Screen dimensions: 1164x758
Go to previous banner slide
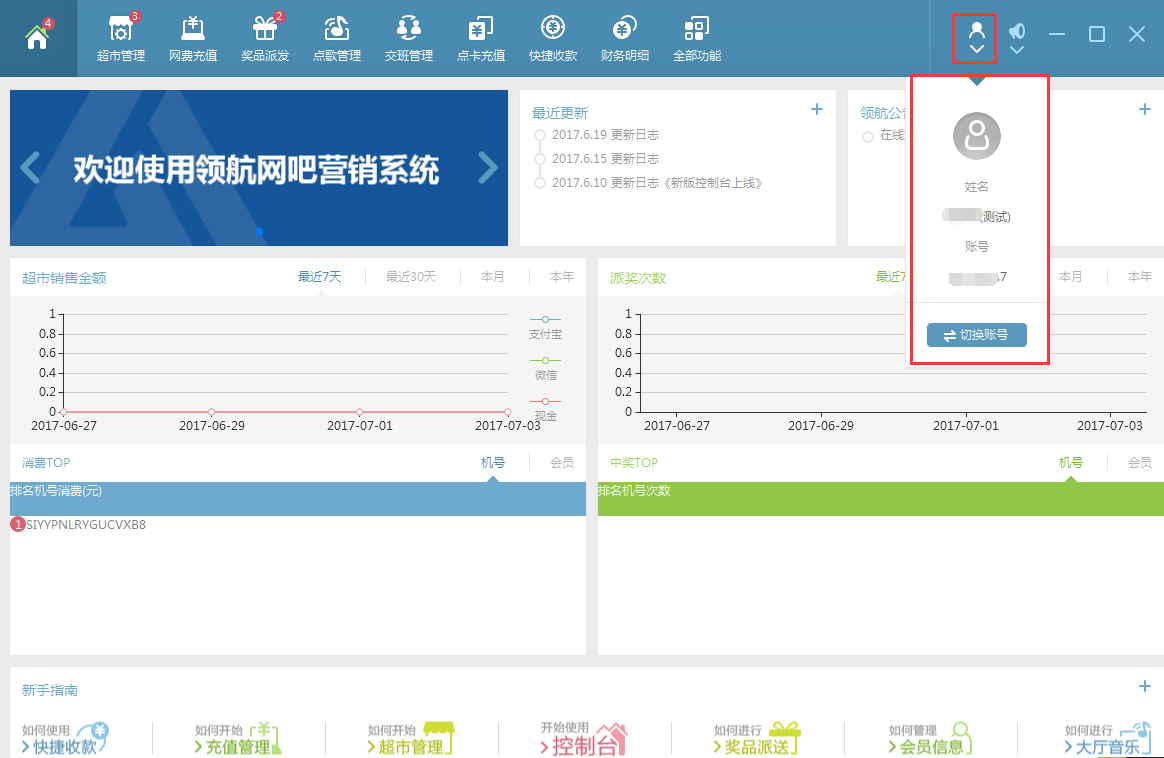(30, 168)
